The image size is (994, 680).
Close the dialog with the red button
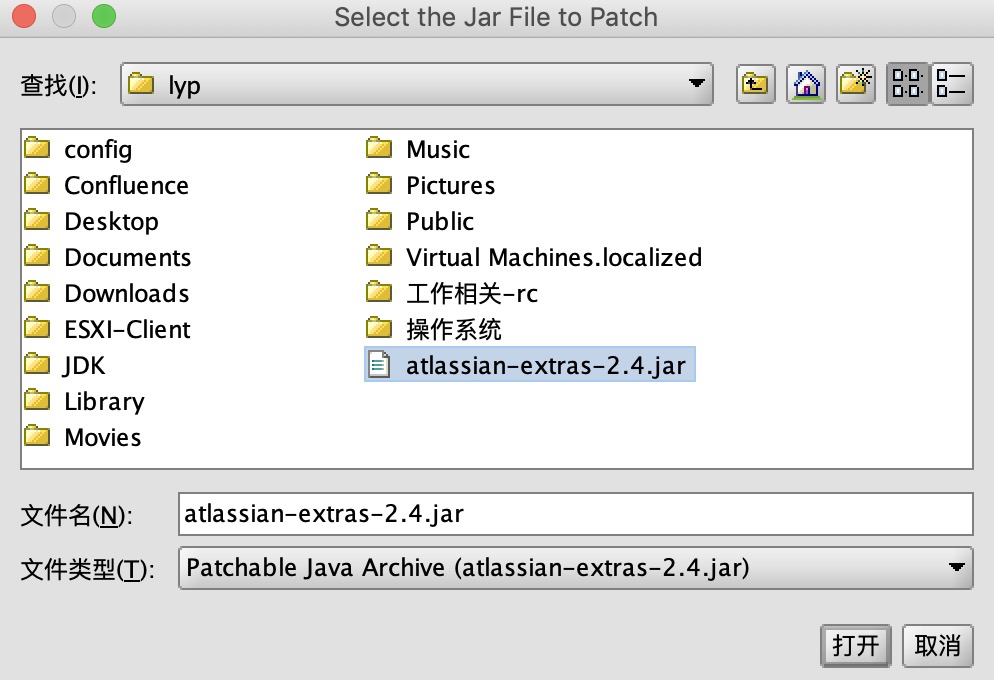(24, 16)
